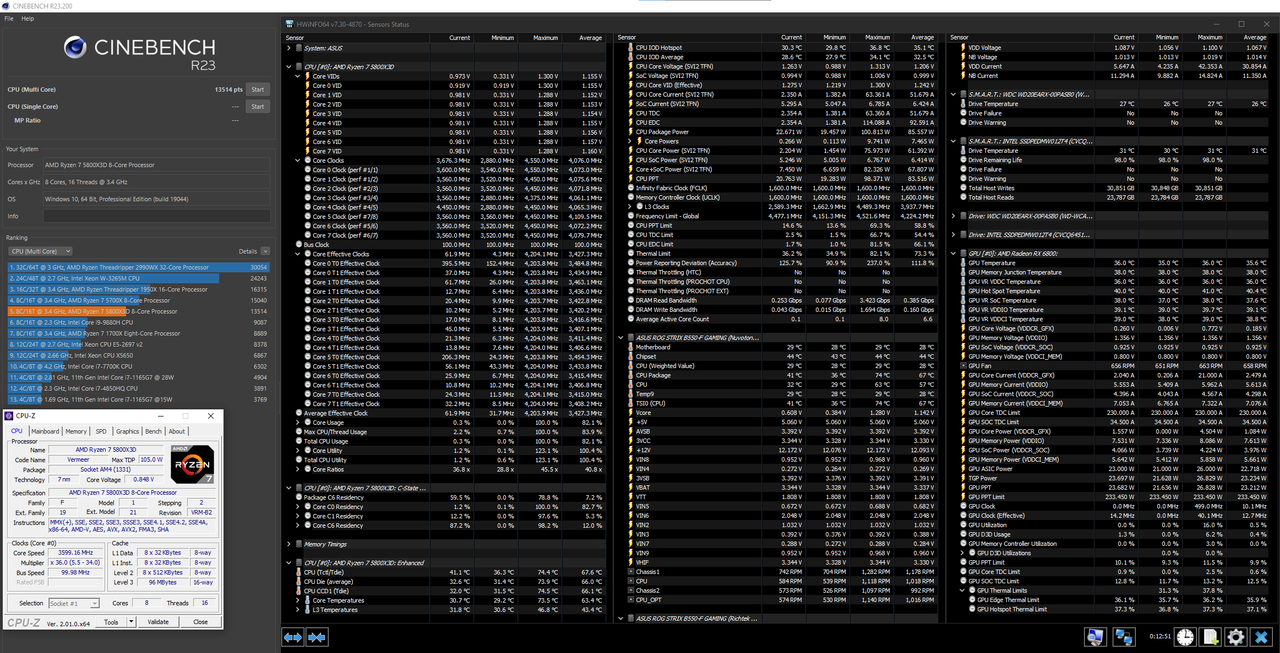The image size is (1280, 653).
Task: Switch to the Mainboard tab in CPU-Z
Action: pos(44,431)
